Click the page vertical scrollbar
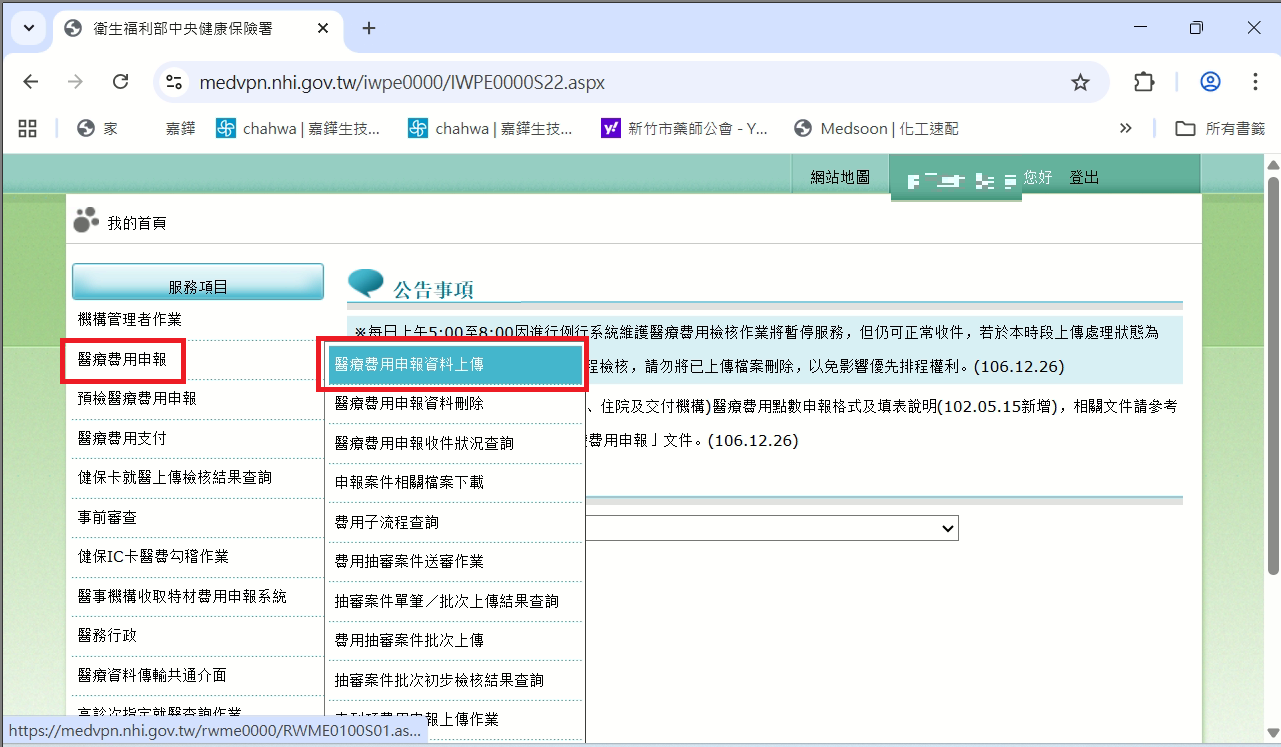Viewport: 1281px width, 747px height. [x=1273, y=400]
